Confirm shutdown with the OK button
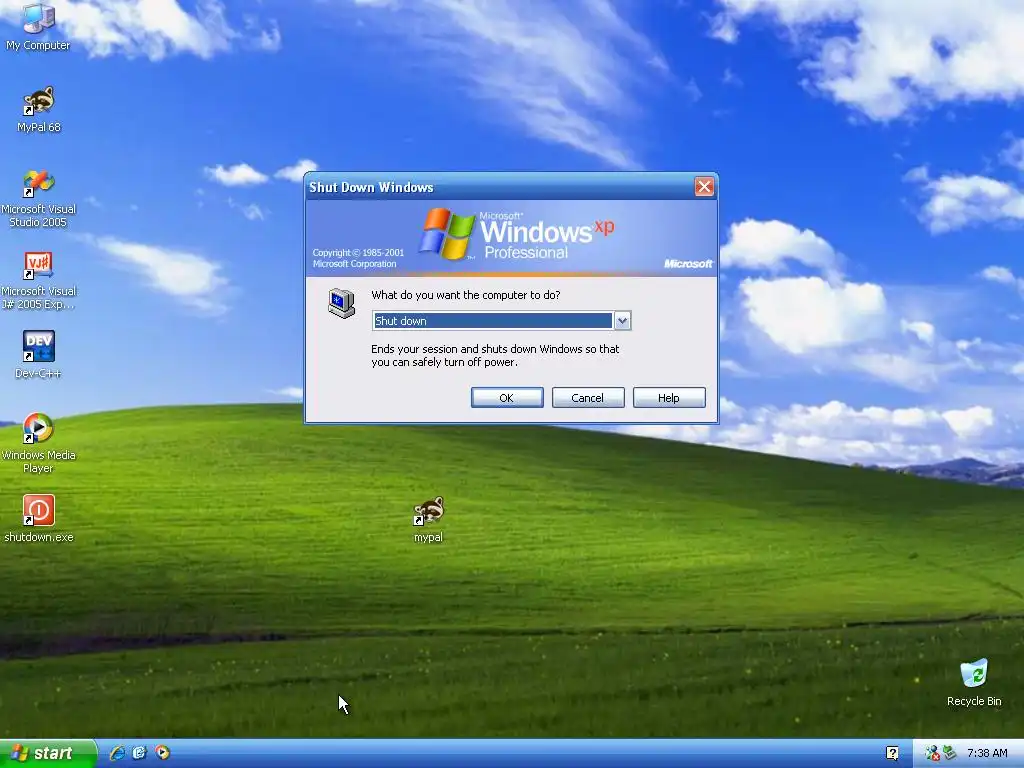The height and width of the screenshot is (768, 1024). click(x=507, y=398)
